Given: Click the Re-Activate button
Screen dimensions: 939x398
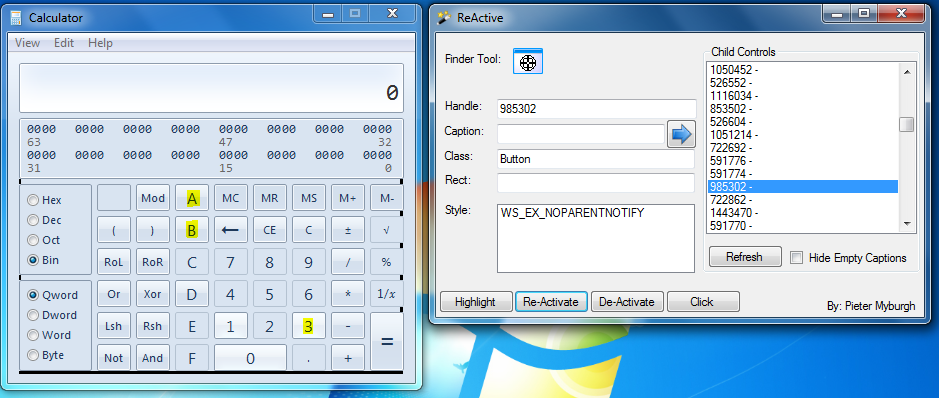Looking at the screenshot, I should pyautogui.click(x=551, y=302).
